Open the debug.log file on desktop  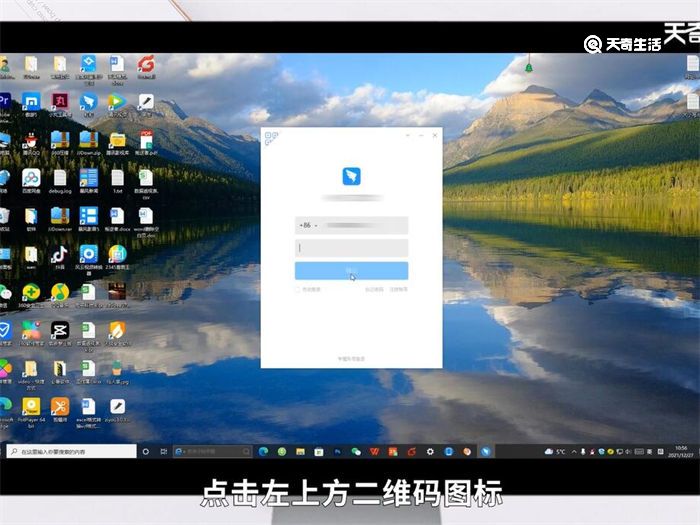(x=59, y=178)
